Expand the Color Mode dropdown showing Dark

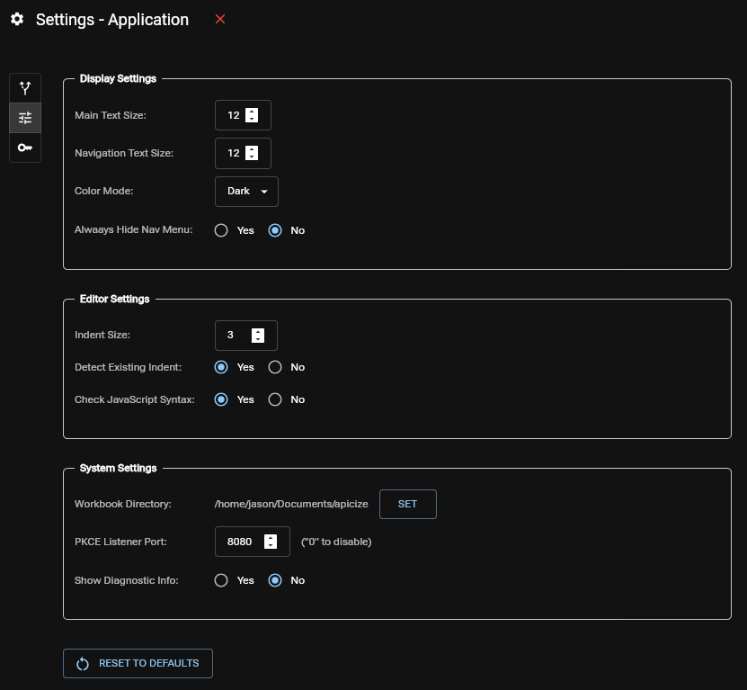[x=246, y=191]
